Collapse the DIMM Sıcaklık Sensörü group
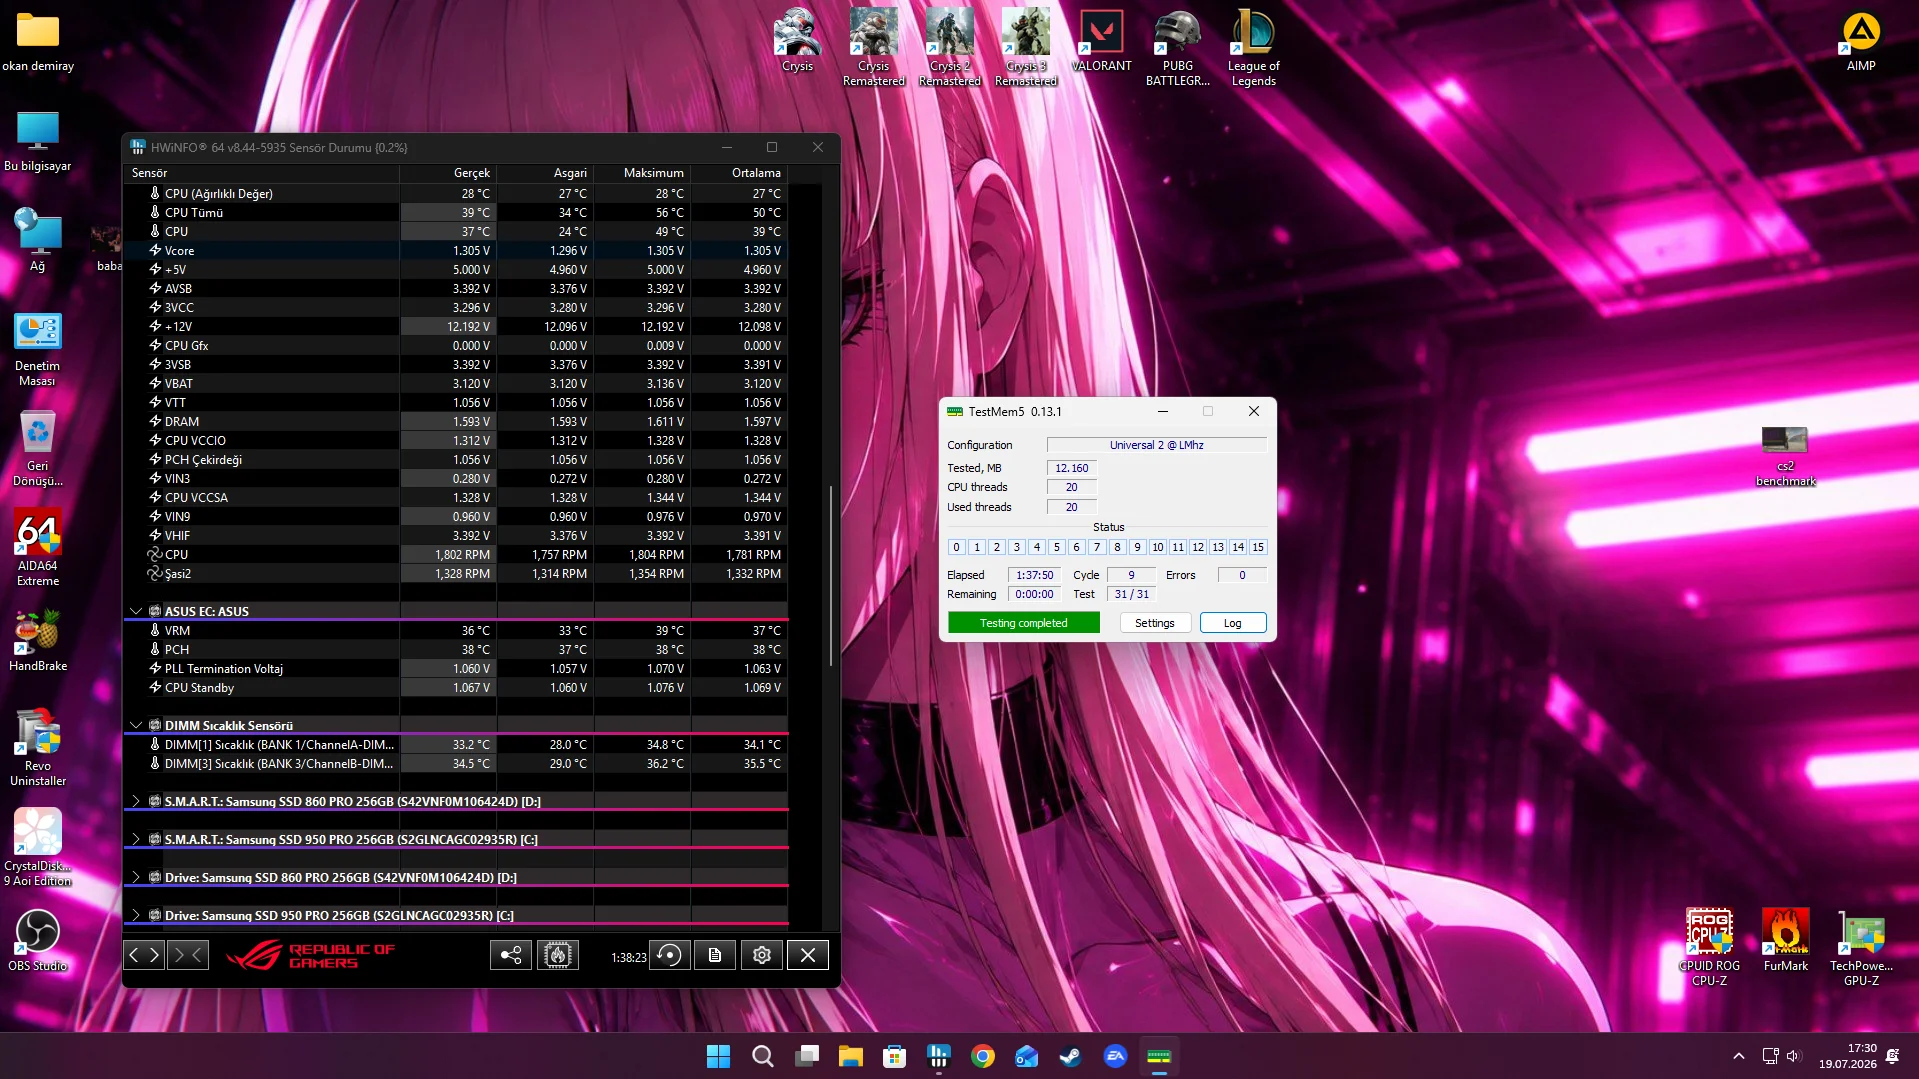 pos(136,725)
